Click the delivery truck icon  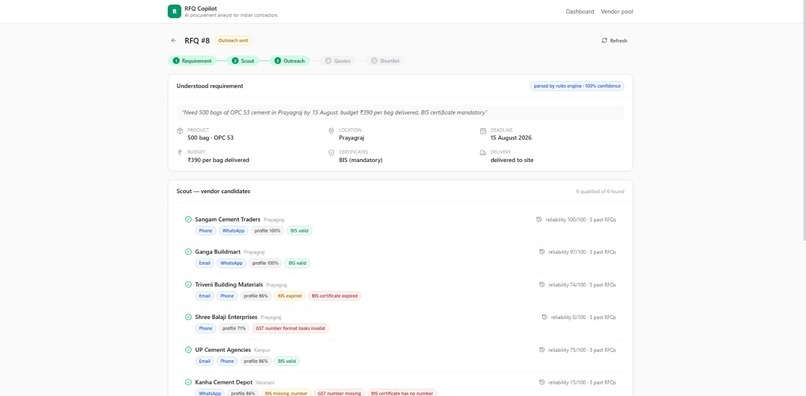click(483, 153)
